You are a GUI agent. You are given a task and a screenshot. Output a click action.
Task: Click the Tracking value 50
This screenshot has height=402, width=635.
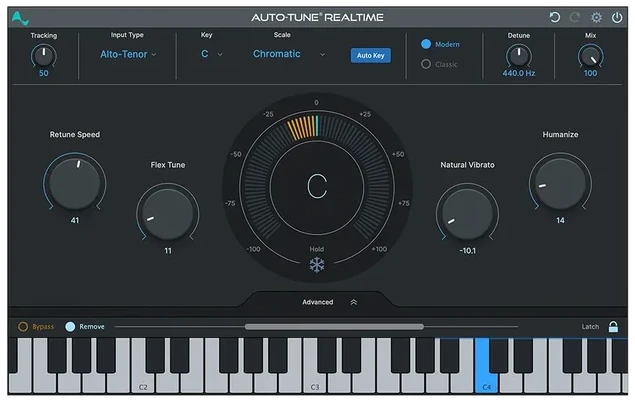(44, 73)
